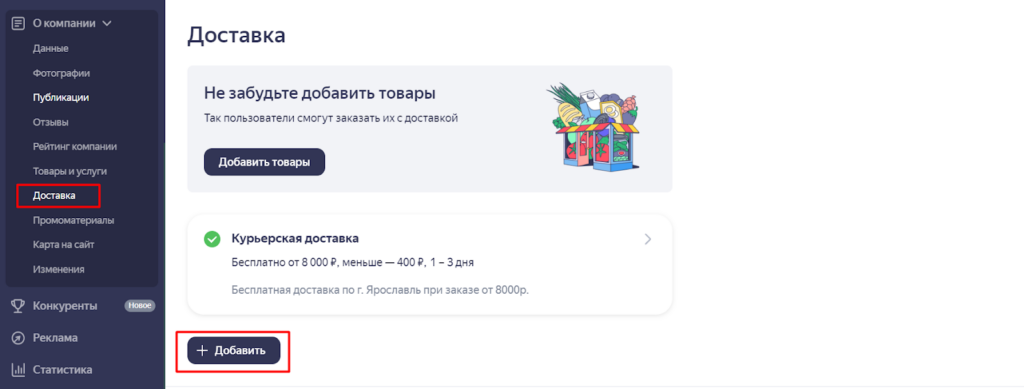
Task: Click the green checkmark on Курьерская доставка
Action: click(x=212, y=239)
